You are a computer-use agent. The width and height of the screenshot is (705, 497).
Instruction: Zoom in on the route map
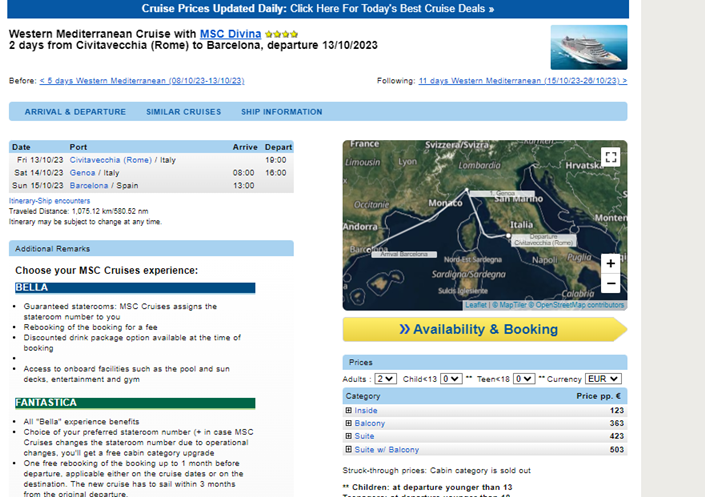[611, 264]
